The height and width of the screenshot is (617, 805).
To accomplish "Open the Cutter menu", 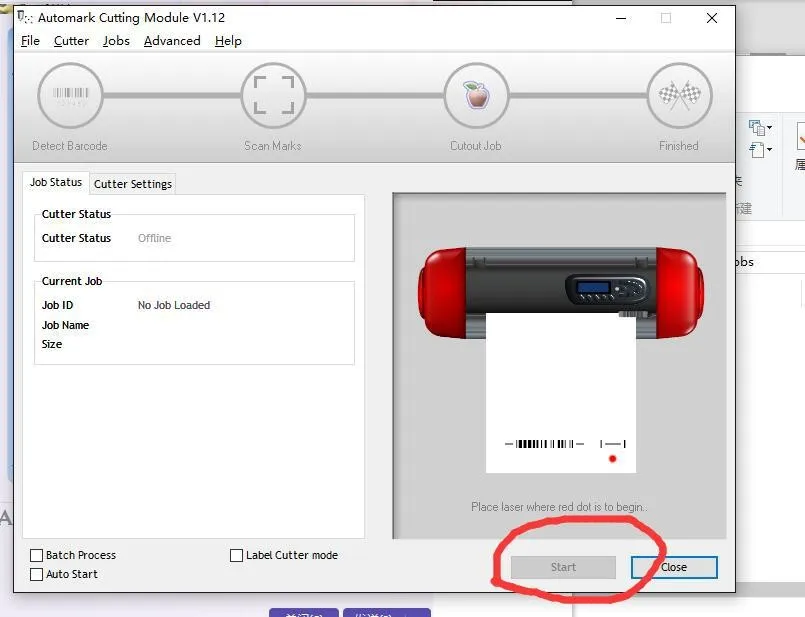I will click(71, 41).
